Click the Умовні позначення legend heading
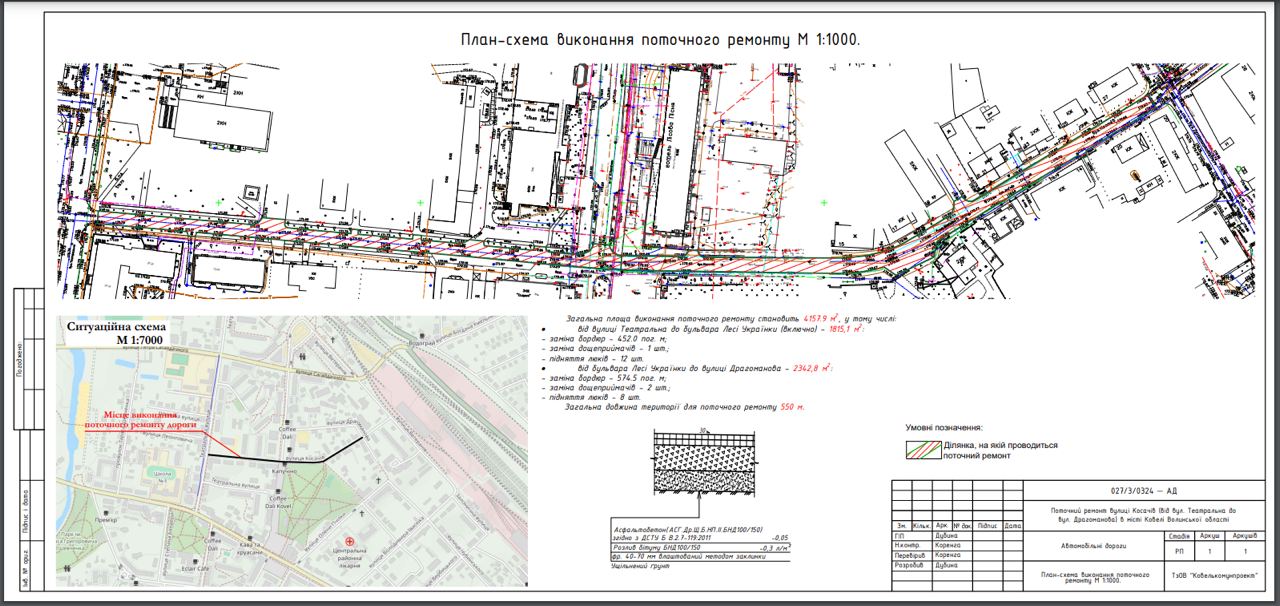Viewport: 1280px width, 606px height. tap(944, 427)
